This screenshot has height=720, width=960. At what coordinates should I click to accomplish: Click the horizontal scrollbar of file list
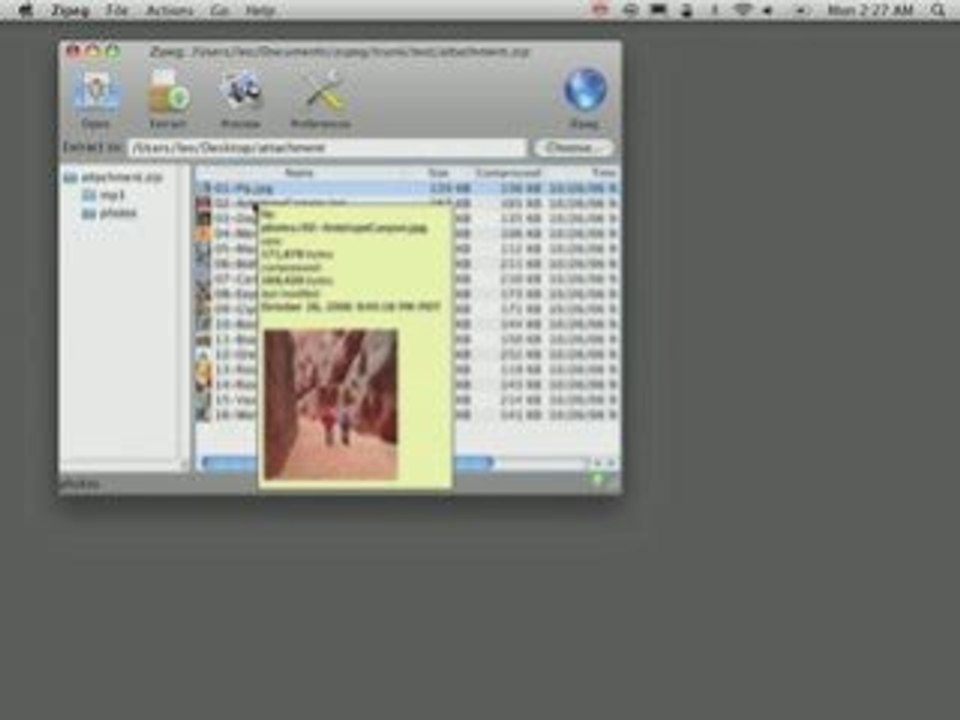[x=347, y=463]
